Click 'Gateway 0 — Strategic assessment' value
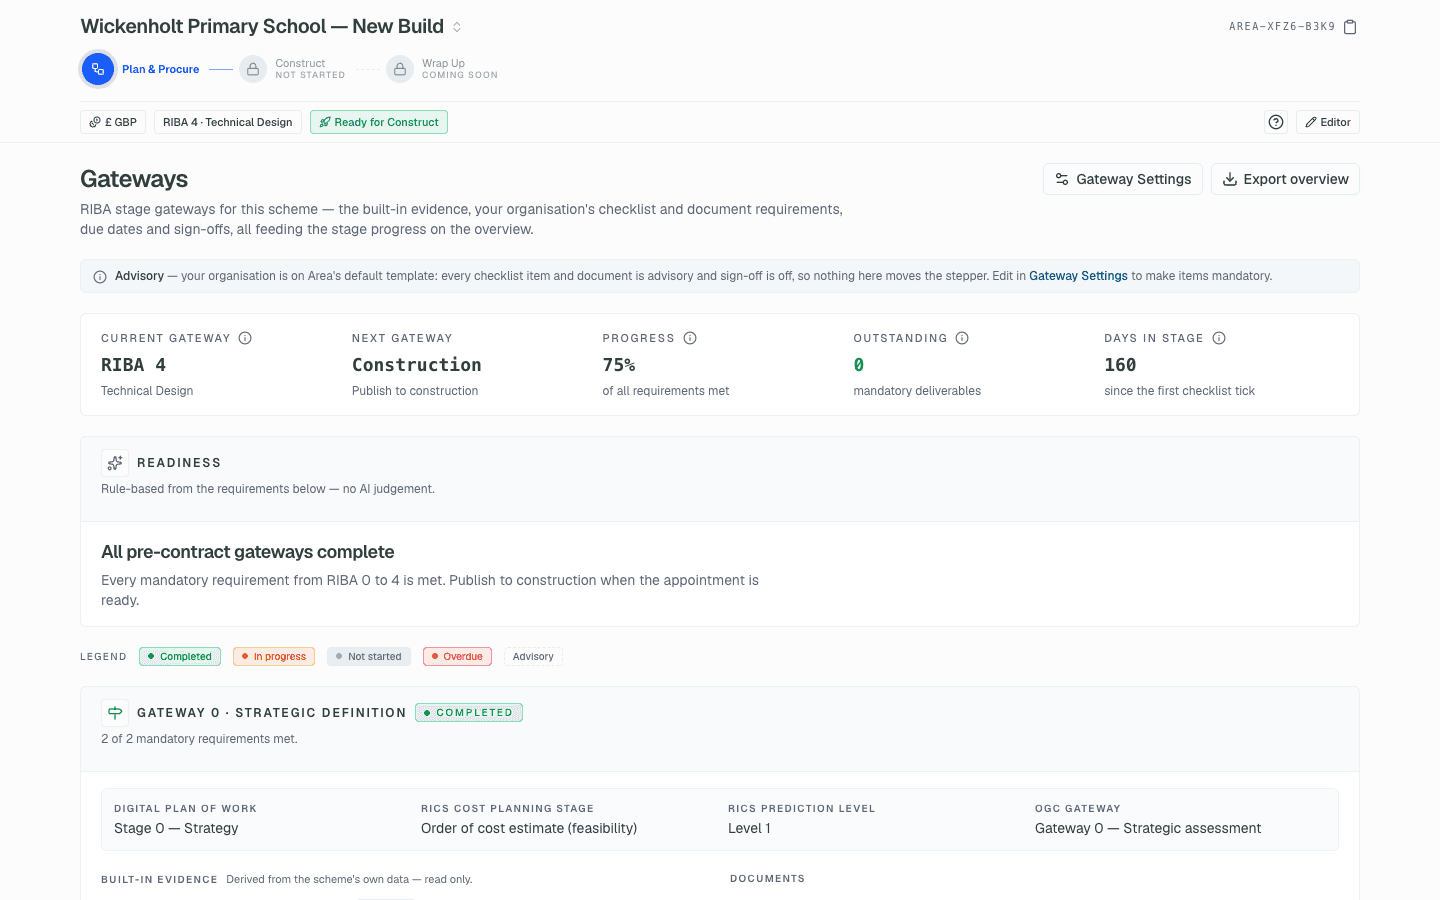1440x900 pixels. pos(1148,828)
